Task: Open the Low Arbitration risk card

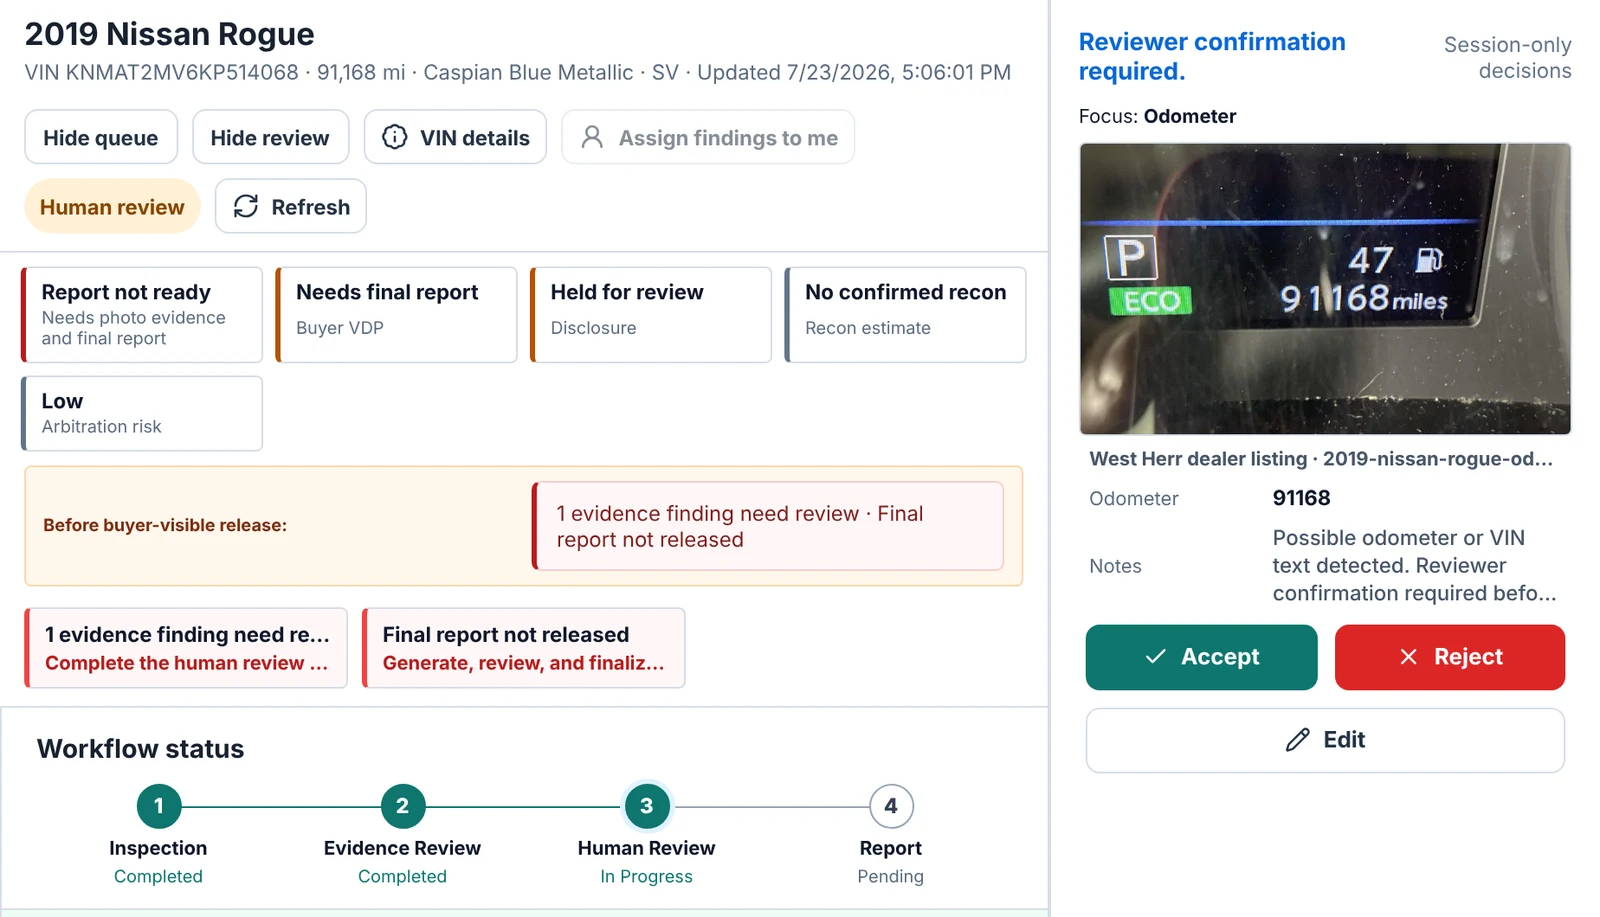Action: tap(142, 413)
